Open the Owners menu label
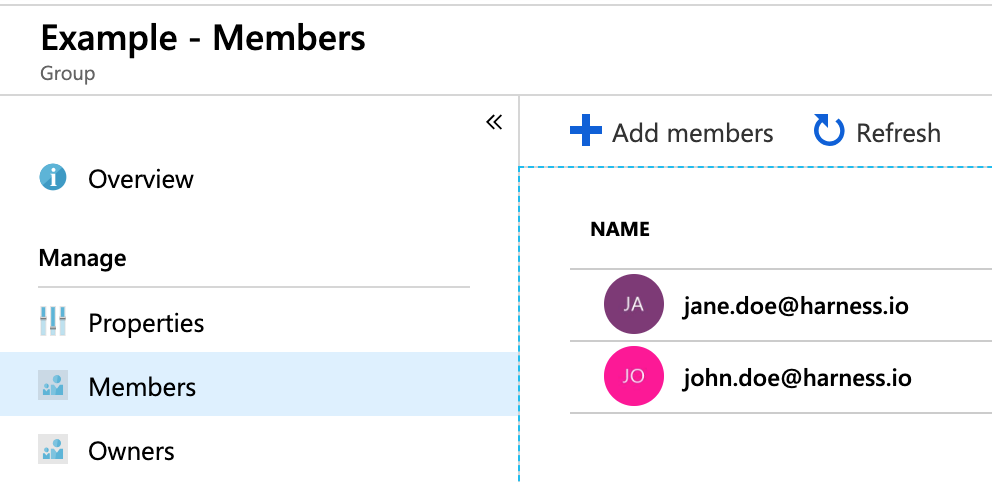This screenshot has width=992, height=482. [131, 452]
